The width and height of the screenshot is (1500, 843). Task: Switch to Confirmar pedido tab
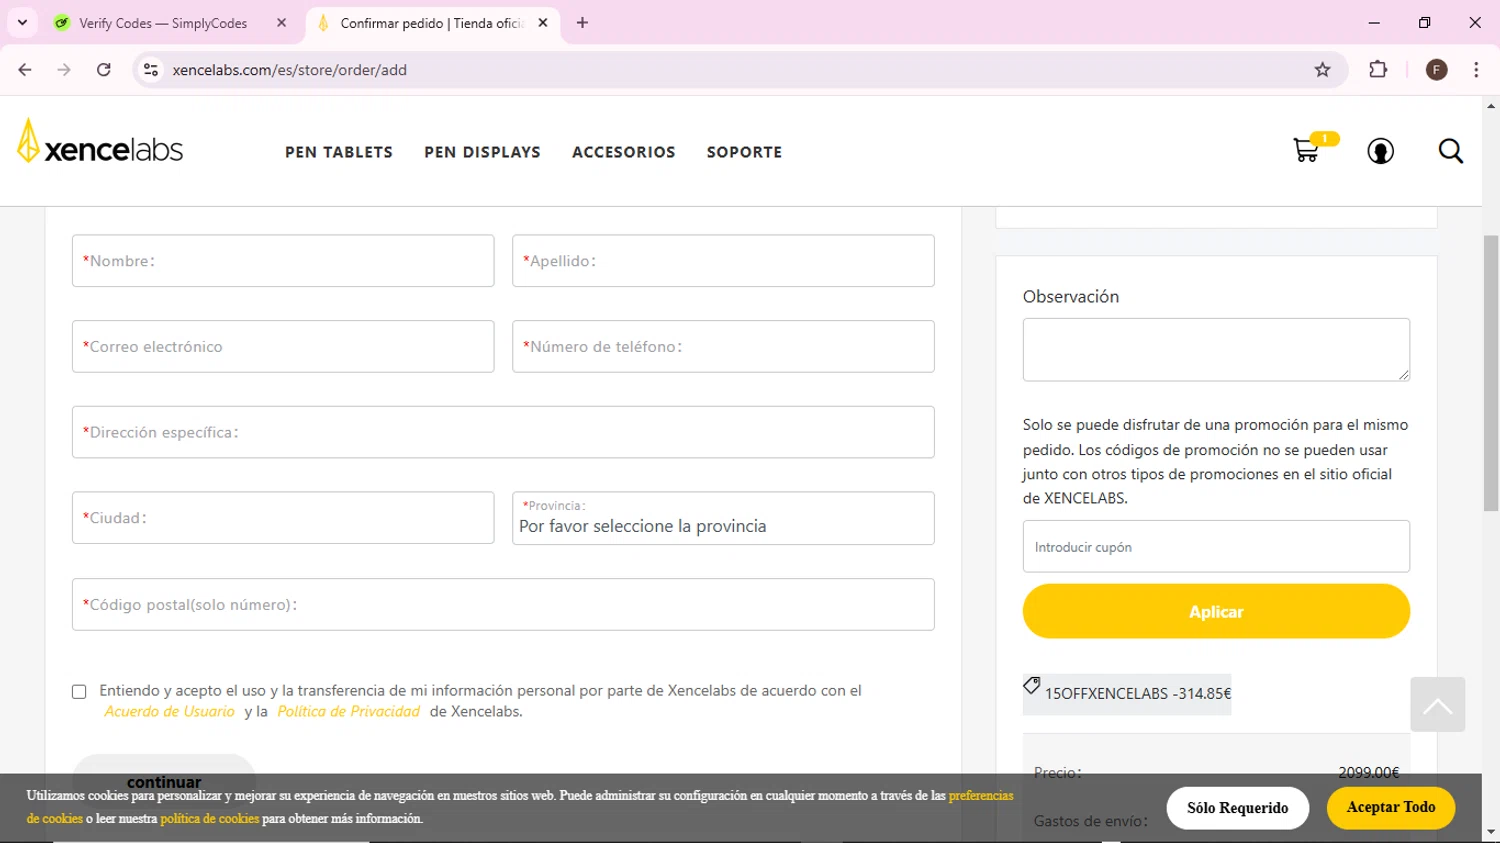point(432,23)
